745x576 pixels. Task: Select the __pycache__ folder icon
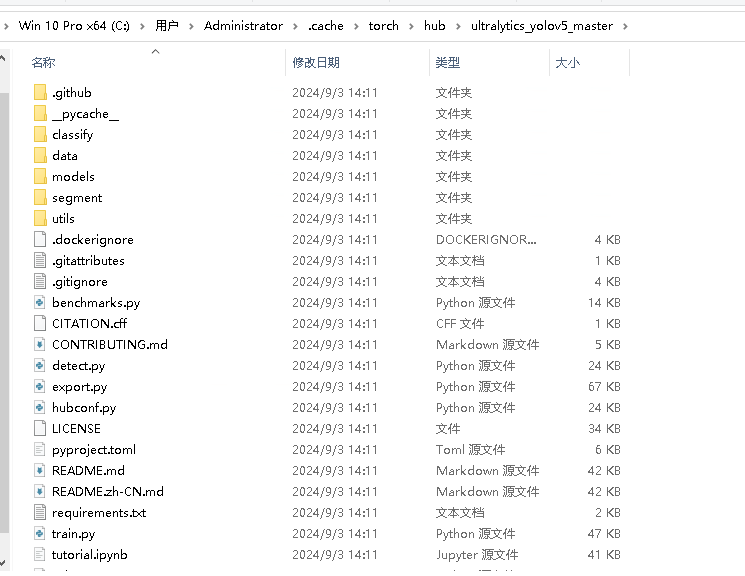[40, 113]
